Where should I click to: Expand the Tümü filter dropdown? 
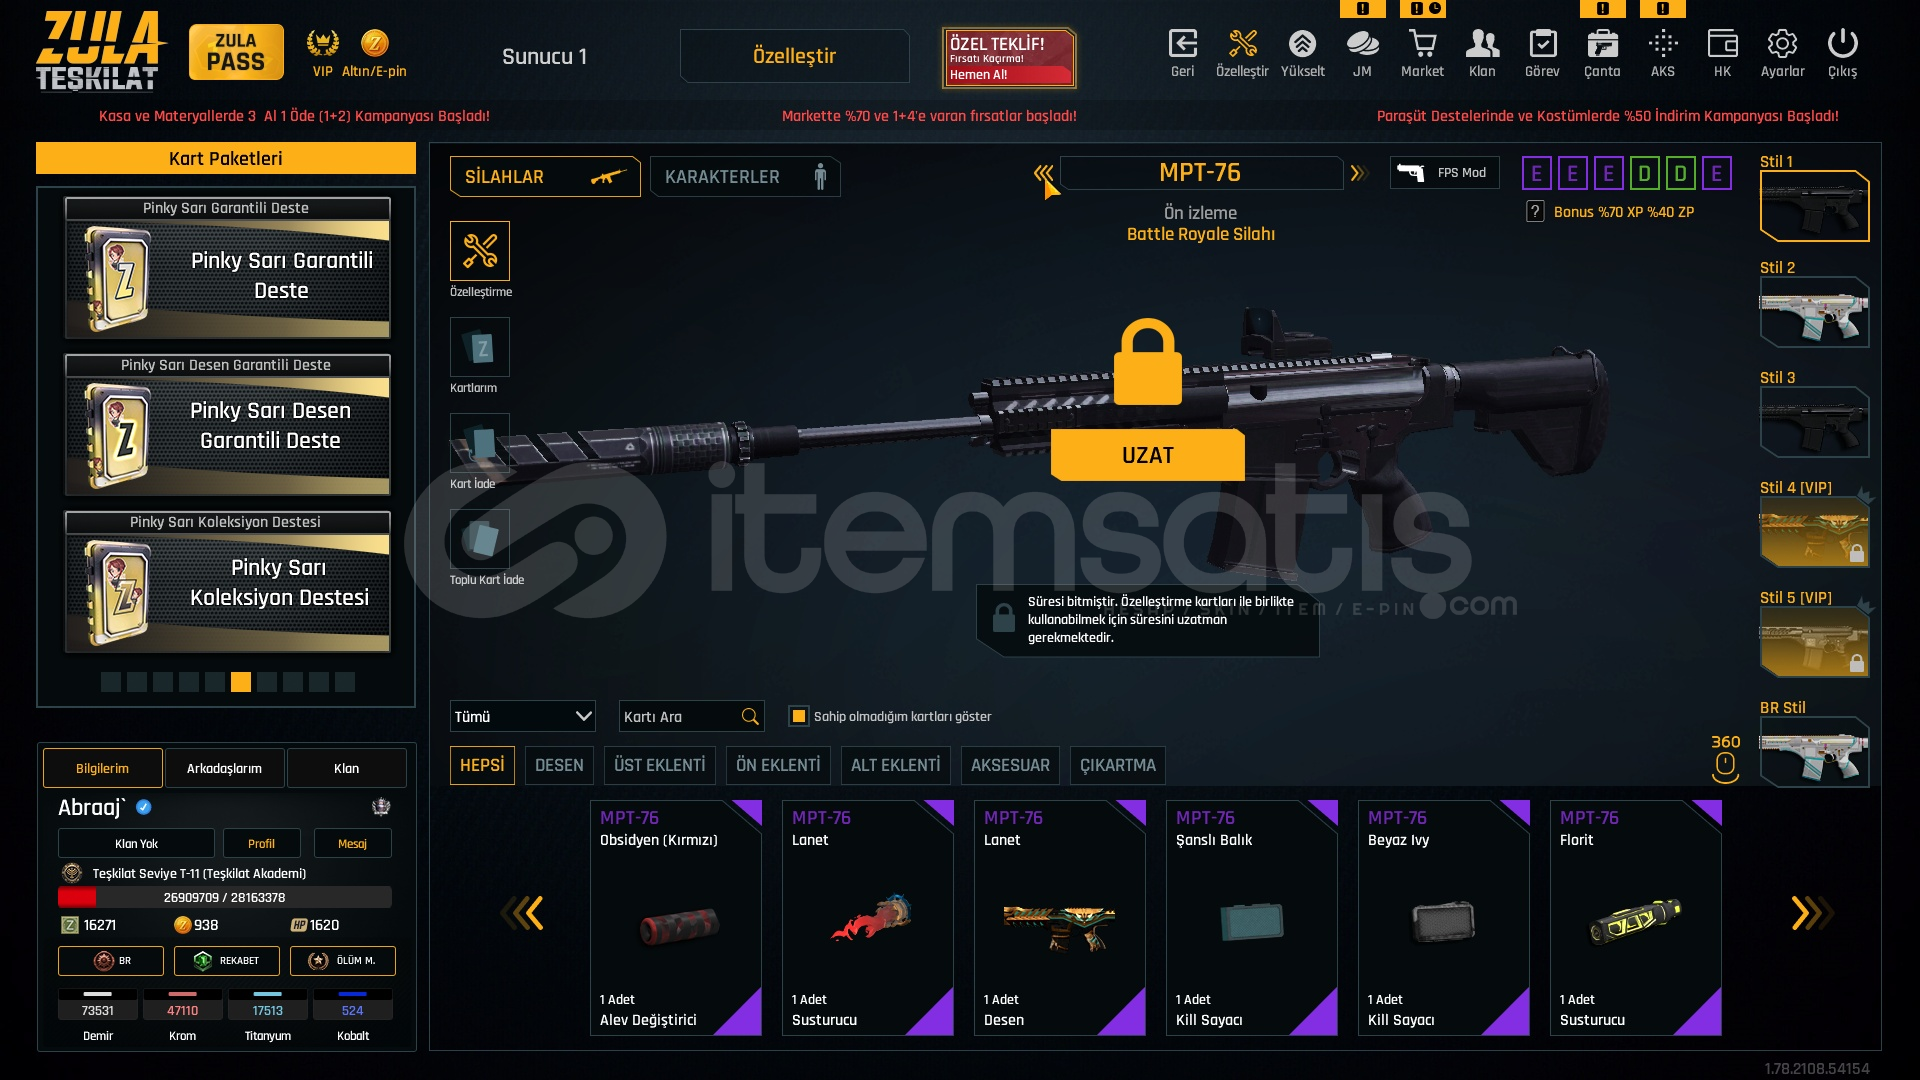(522, 716)
